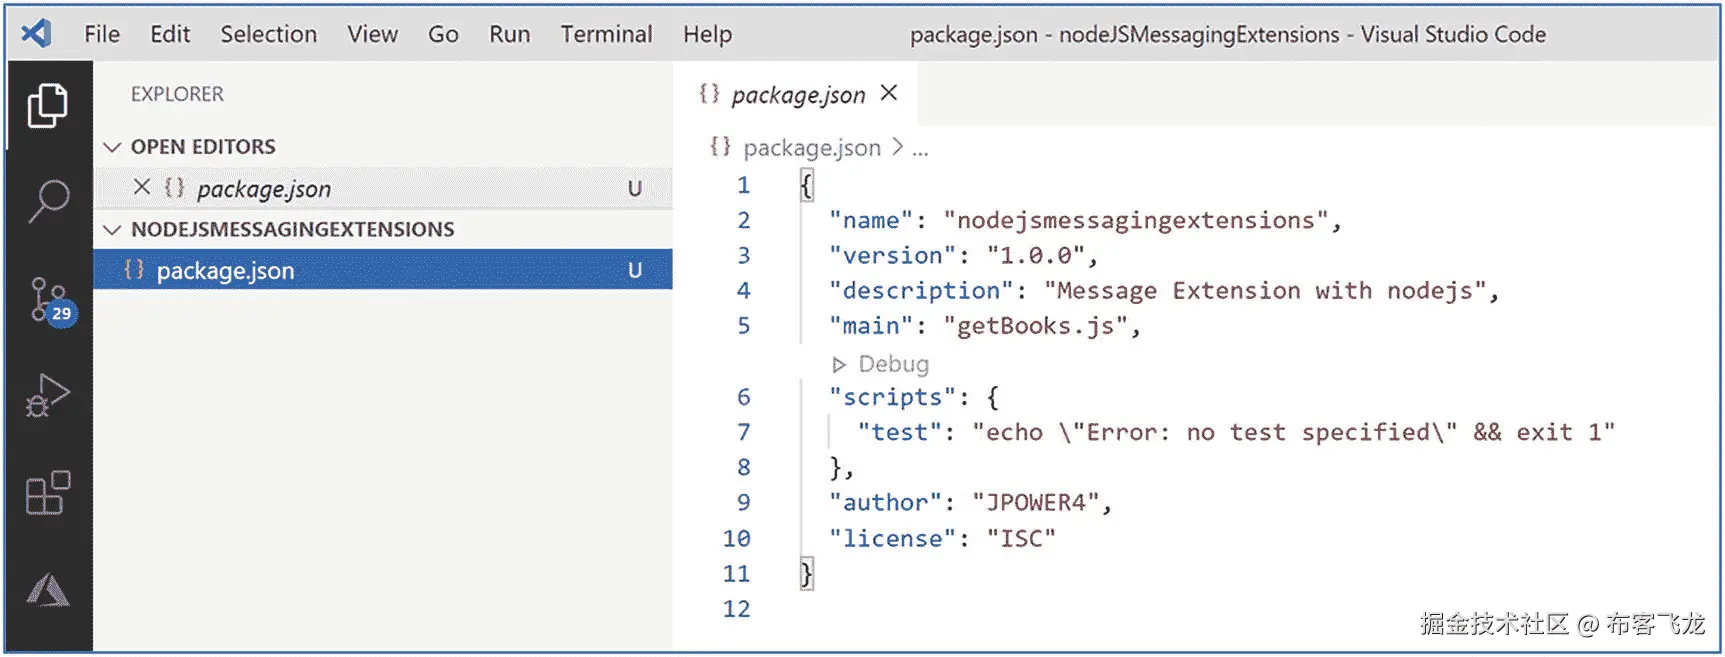The image size is (1725, 657).
Task: Click the package.json breadcrumb item
Action: 811,148
